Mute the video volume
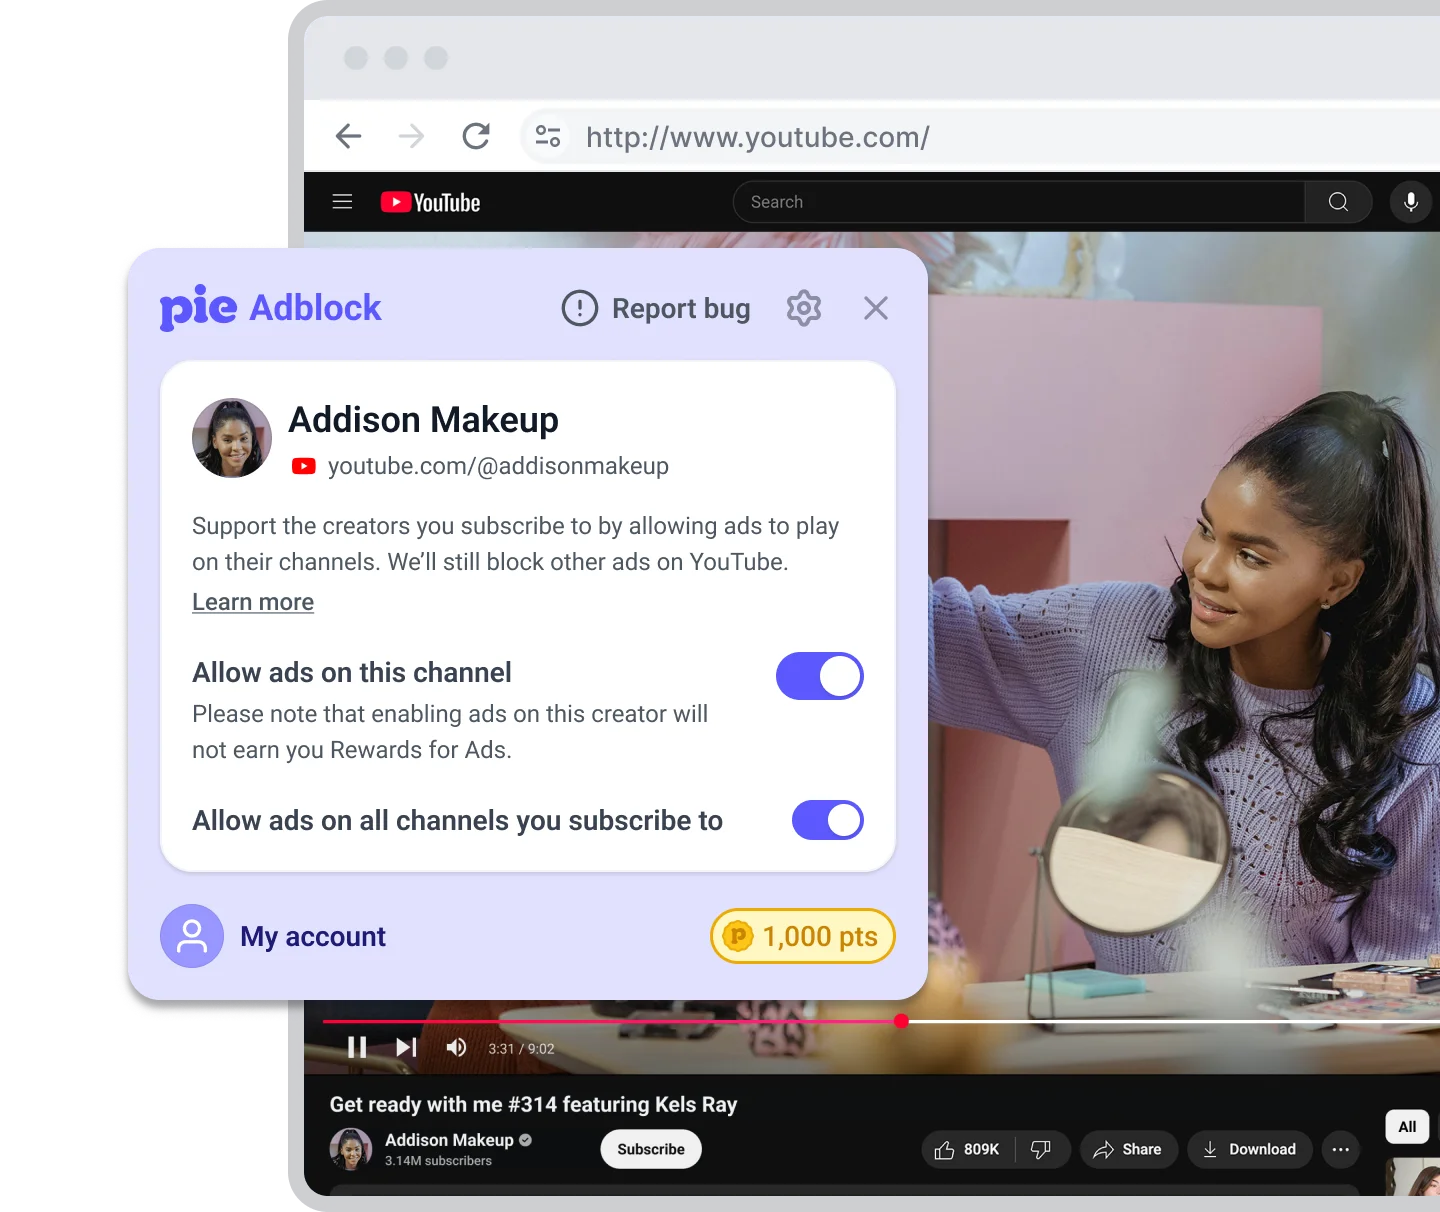Viewport: 1440px width, 1212px height. tap(456, 1047)
